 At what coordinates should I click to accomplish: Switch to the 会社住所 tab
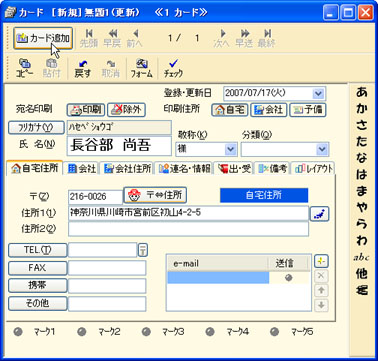point(127,169)
